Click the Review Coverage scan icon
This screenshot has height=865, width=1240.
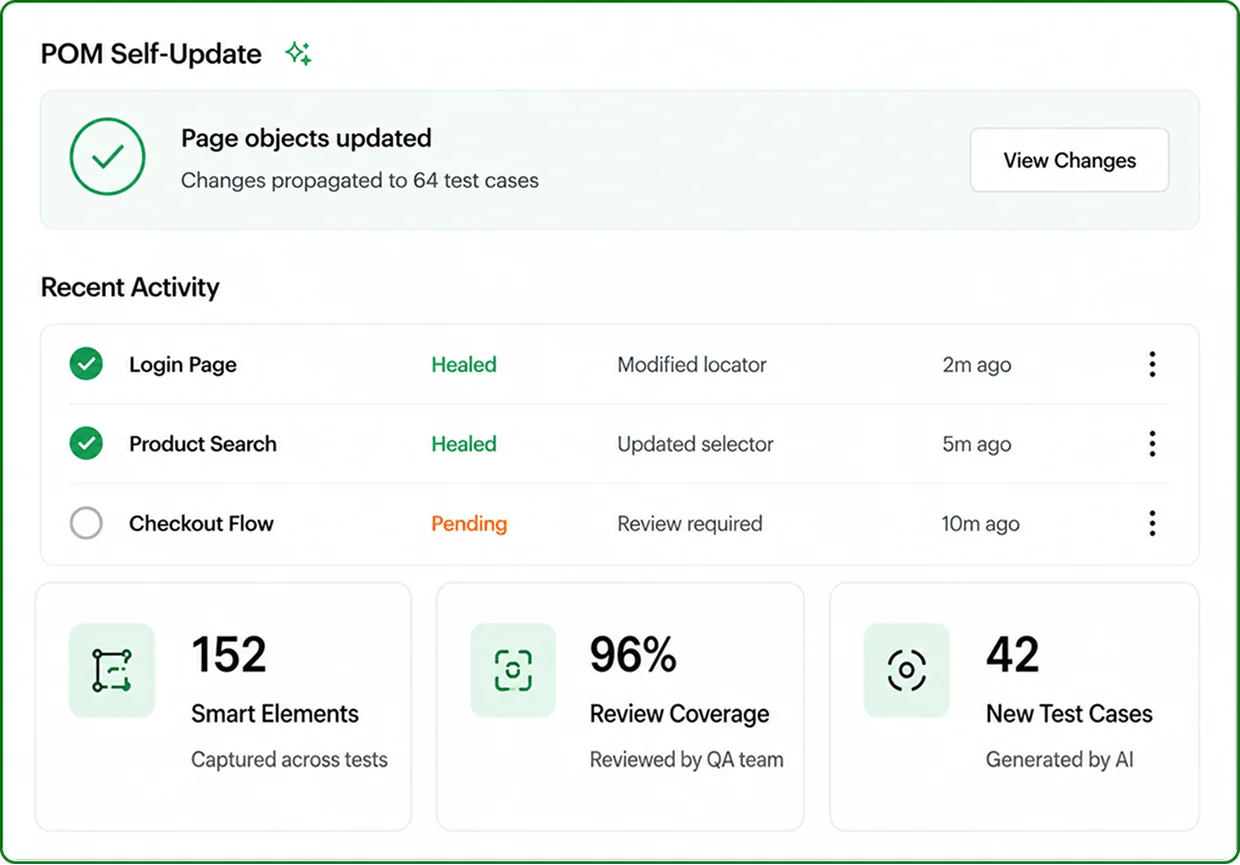(513, 670)
